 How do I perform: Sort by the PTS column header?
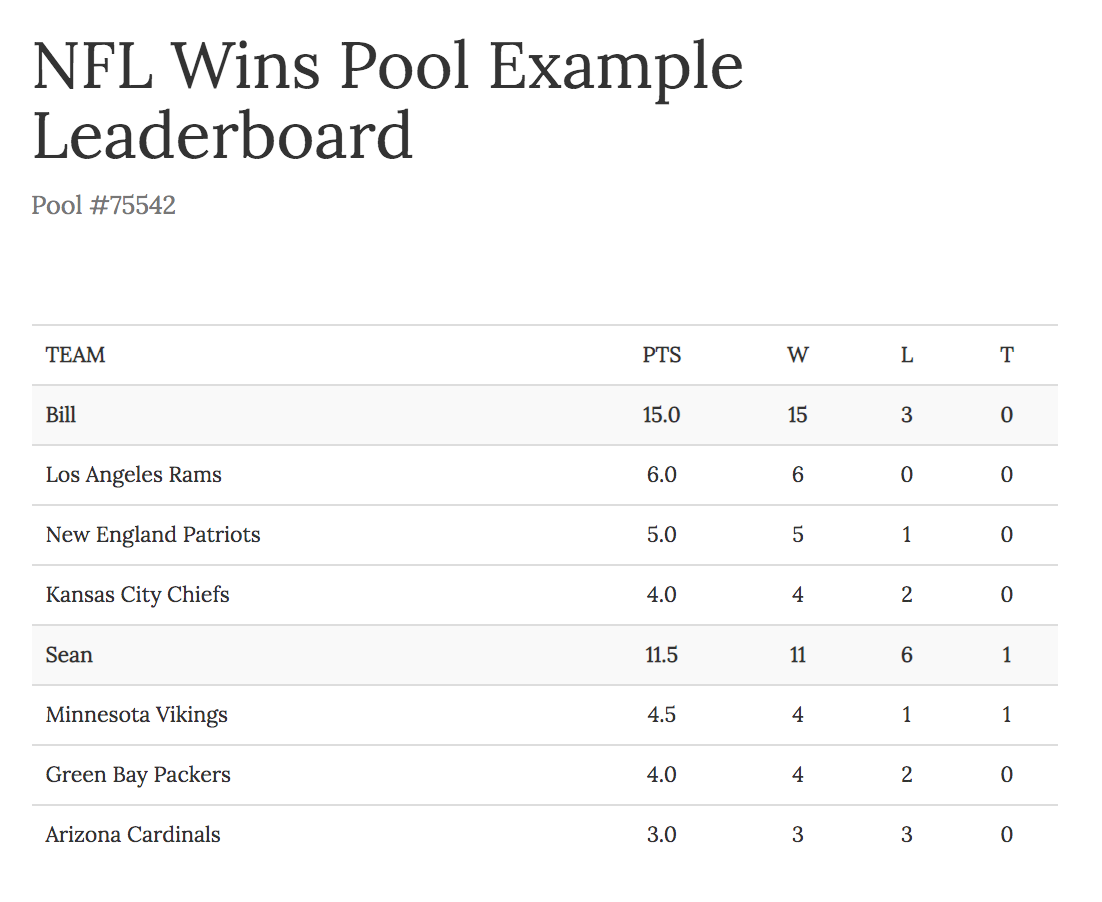(x=661, y=355)
